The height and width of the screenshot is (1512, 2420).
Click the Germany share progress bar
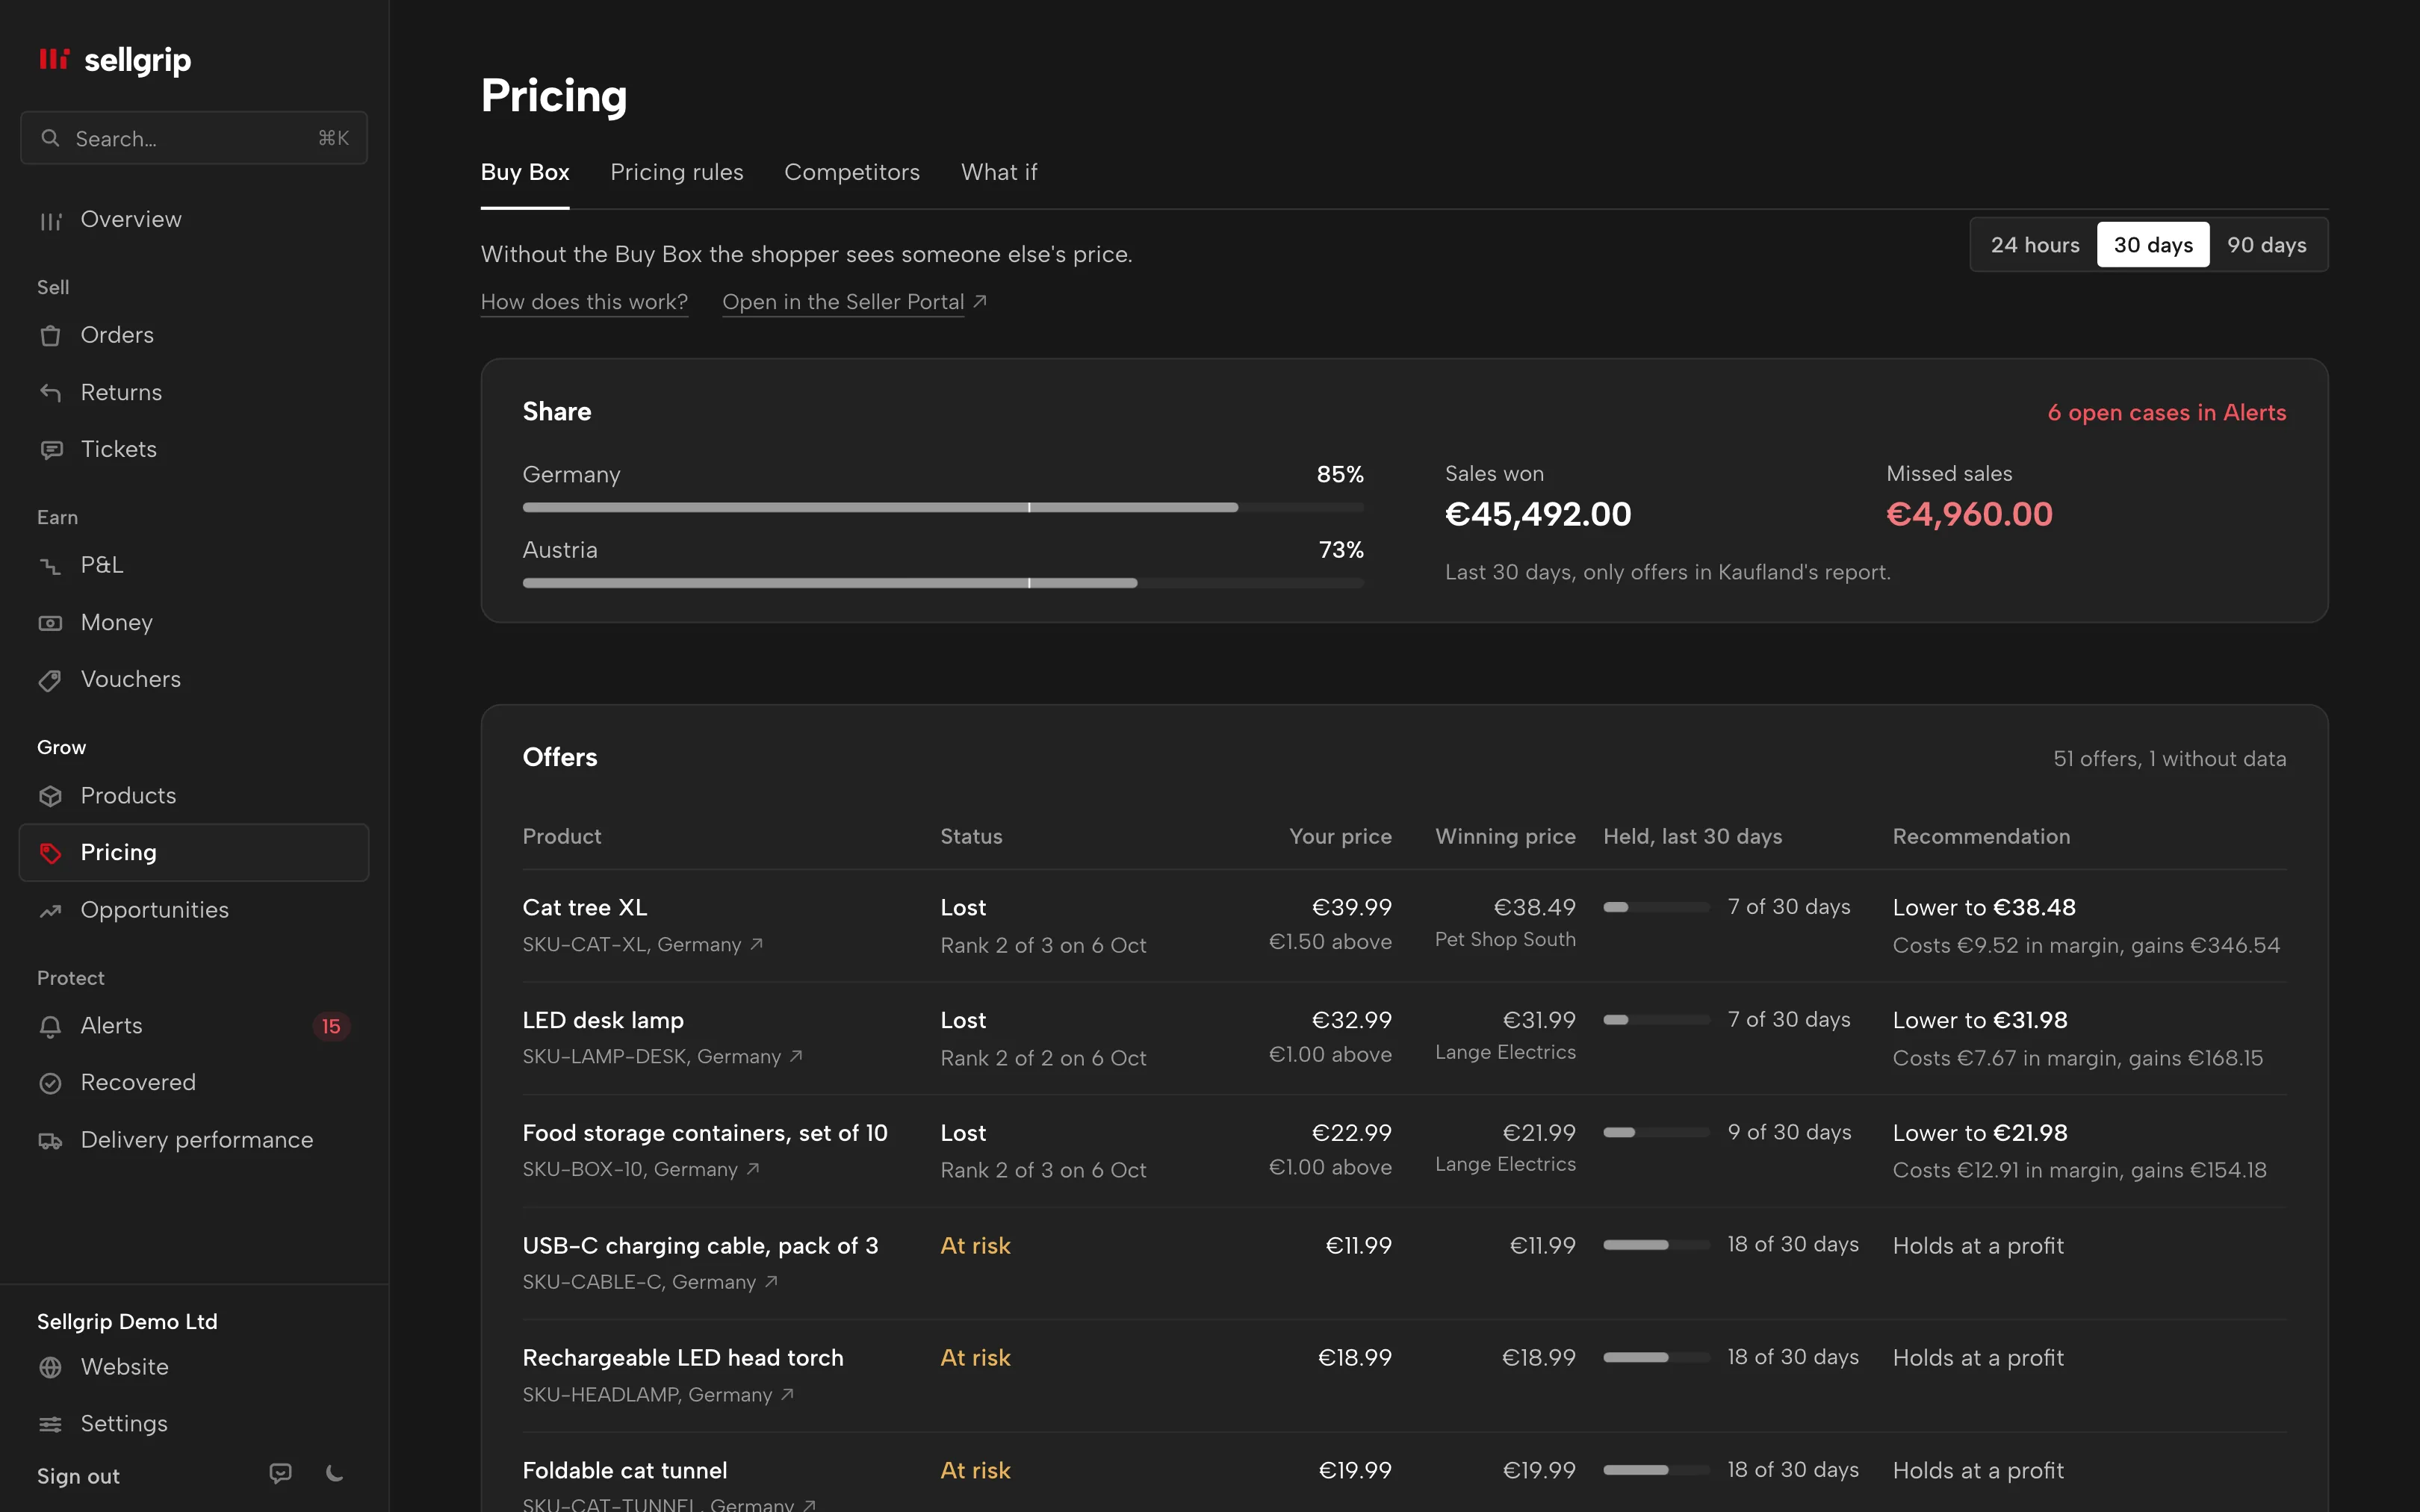[943, 507]
